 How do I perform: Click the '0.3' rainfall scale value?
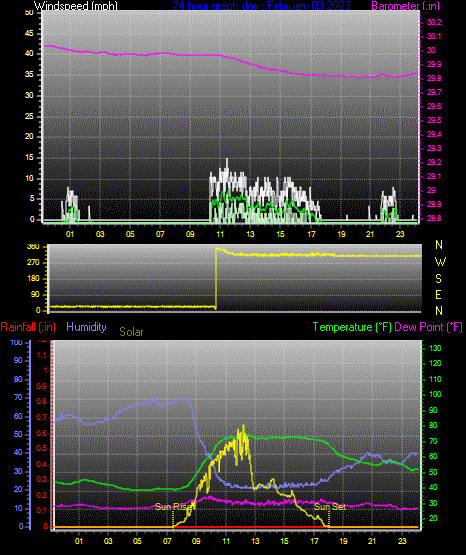pos(42,479)
